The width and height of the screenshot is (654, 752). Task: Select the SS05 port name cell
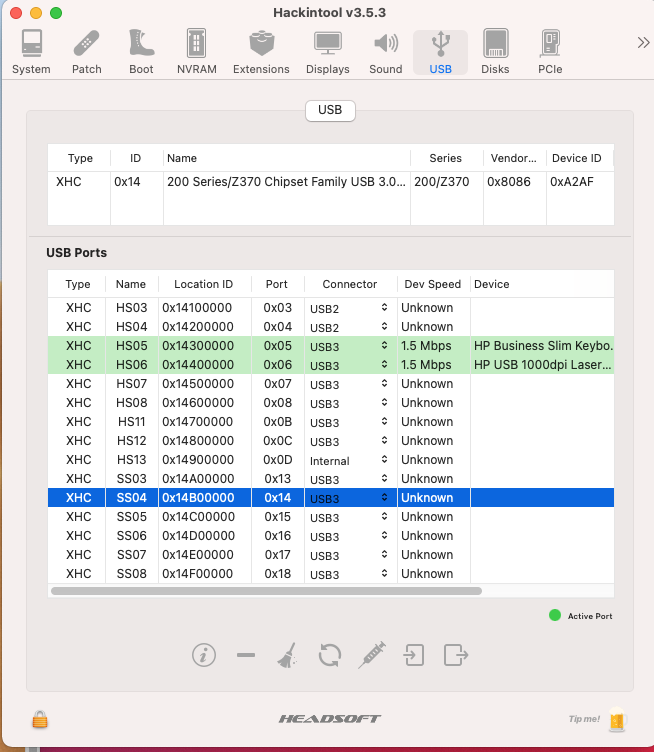131,517
